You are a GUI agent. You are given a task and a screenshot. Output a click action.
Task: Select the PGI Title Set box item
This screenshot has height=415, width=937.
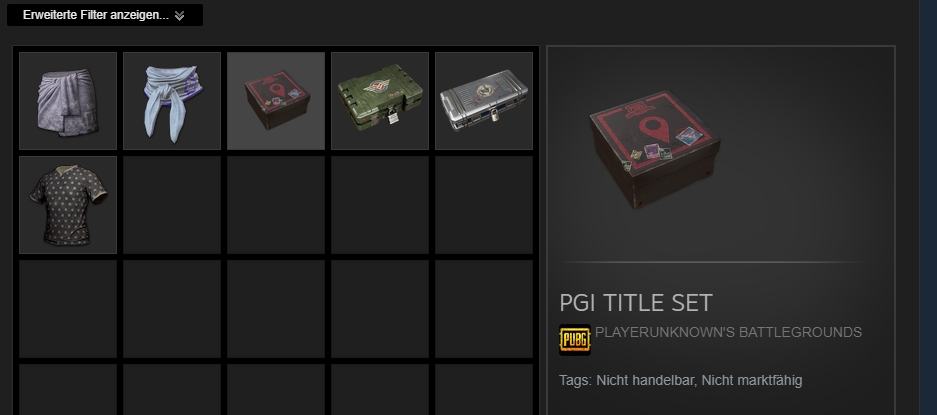(276, 100)
